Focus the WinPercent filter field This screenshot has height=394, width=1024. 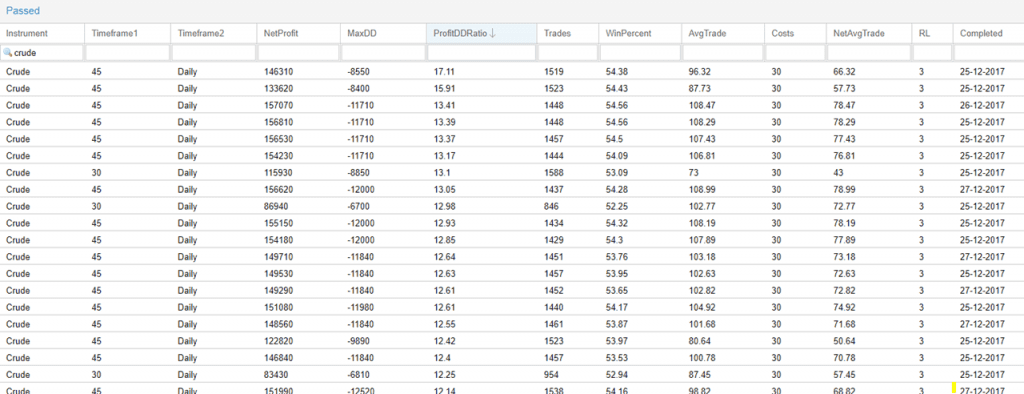tap(639, 53)
